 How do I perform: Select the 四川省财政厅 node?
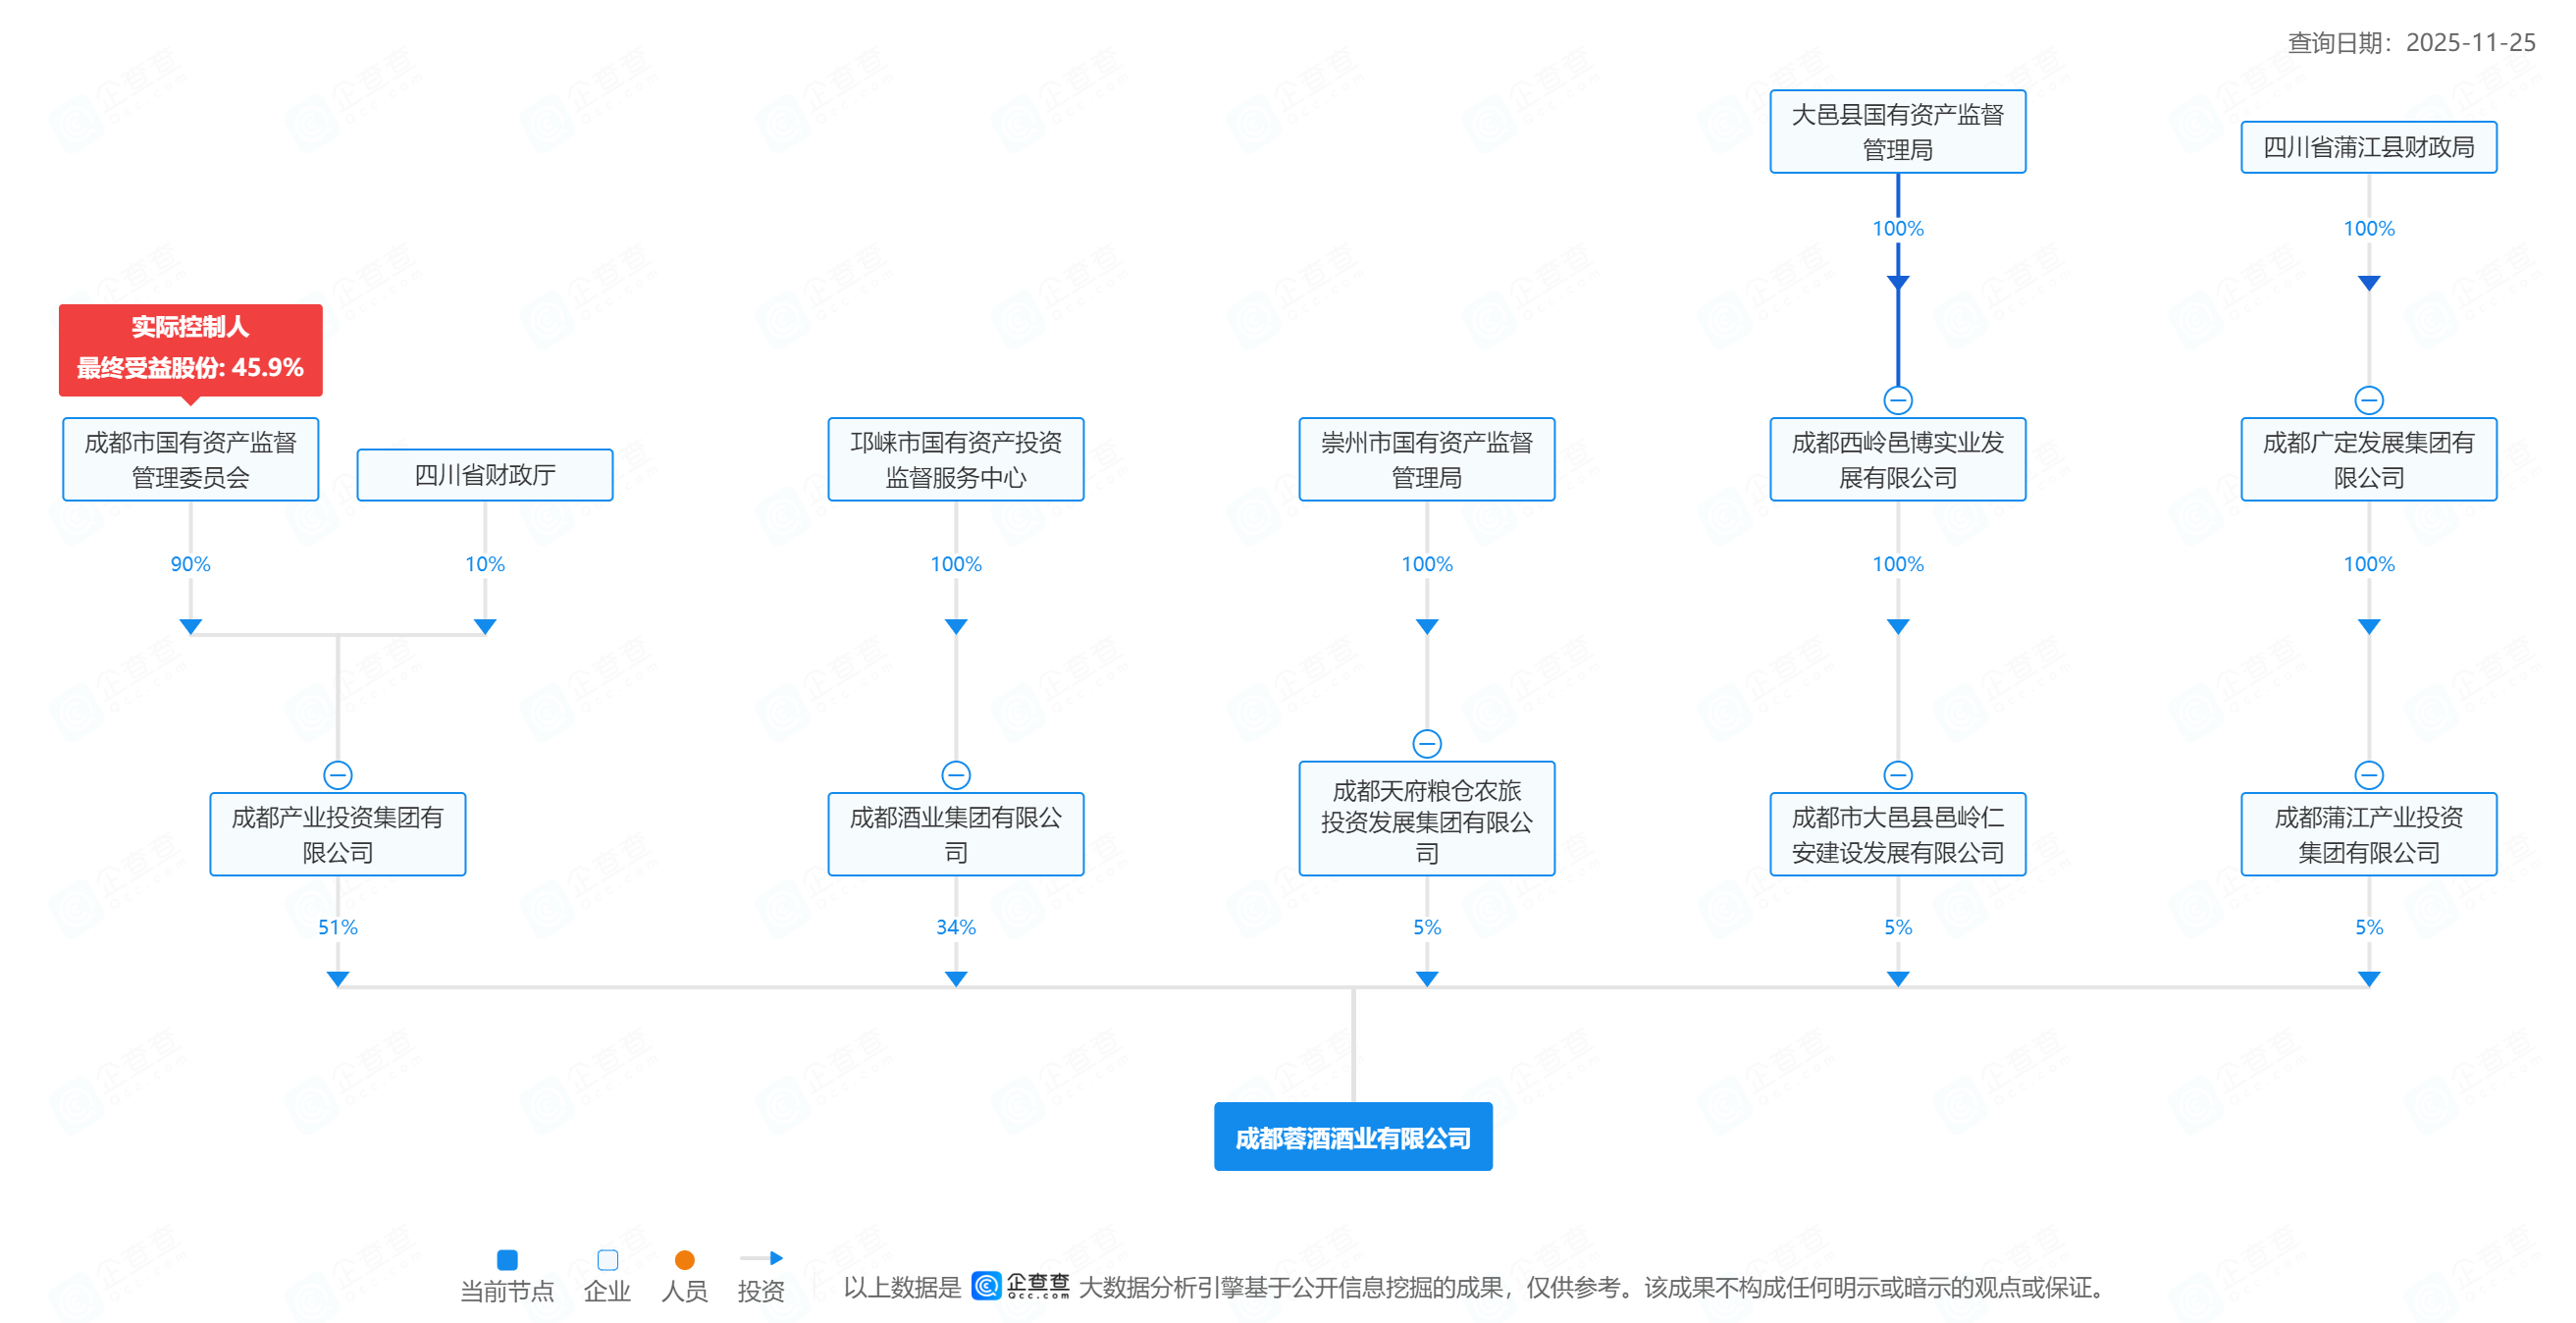485,475
